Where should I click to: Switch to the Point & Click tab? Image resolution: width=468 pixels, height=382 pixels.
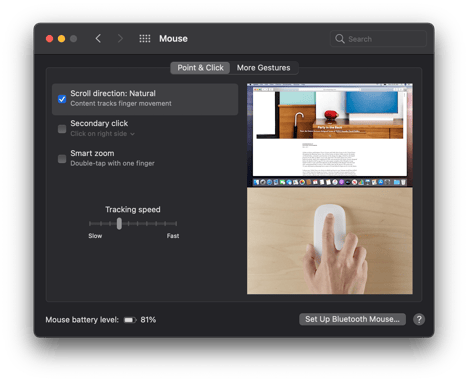200,68
